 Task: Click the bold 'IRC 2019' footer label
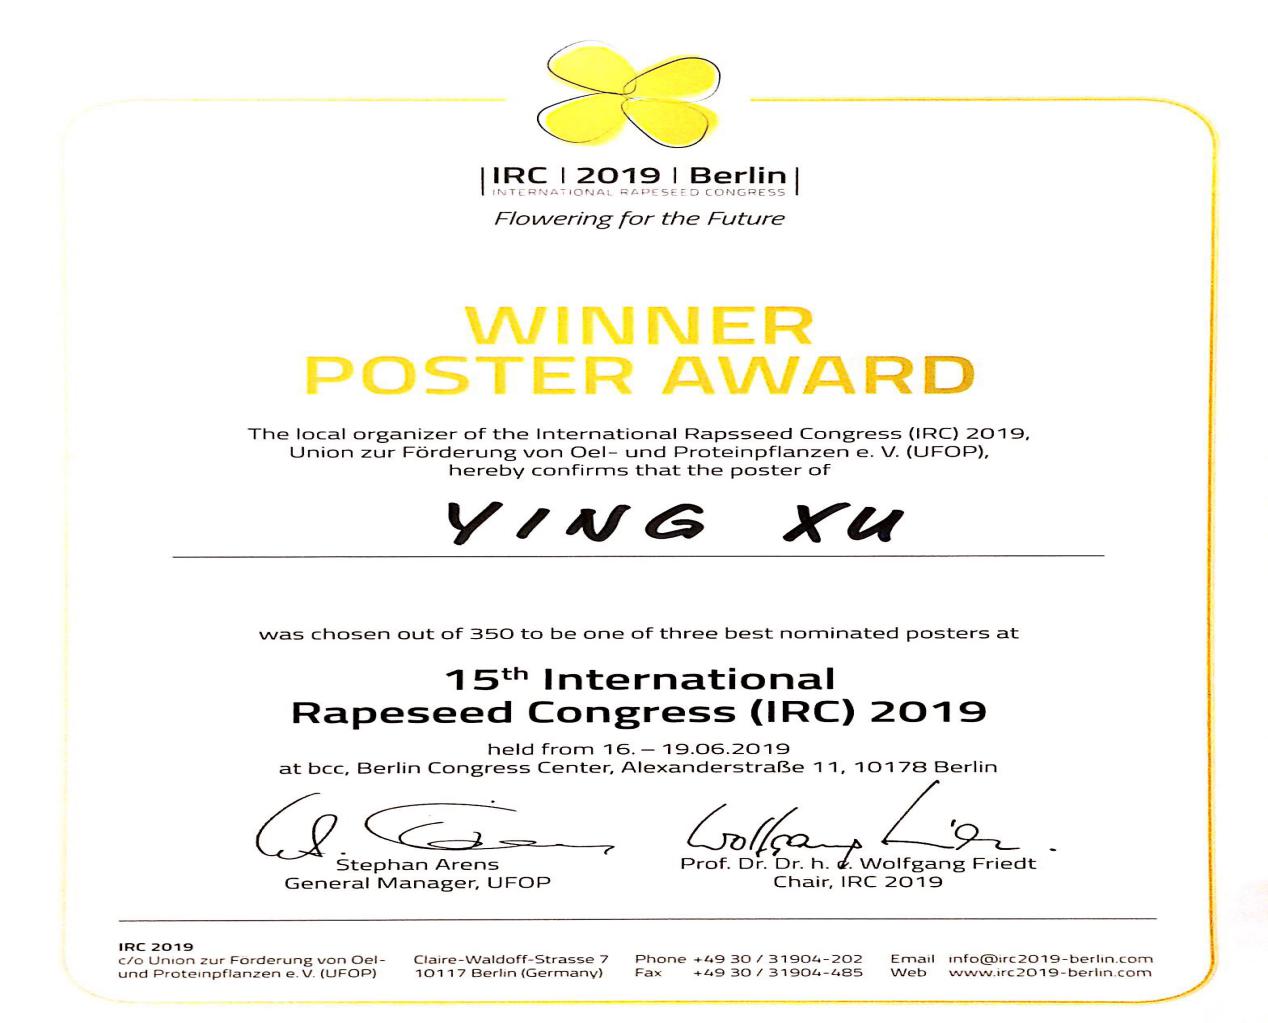click(156, 946)
